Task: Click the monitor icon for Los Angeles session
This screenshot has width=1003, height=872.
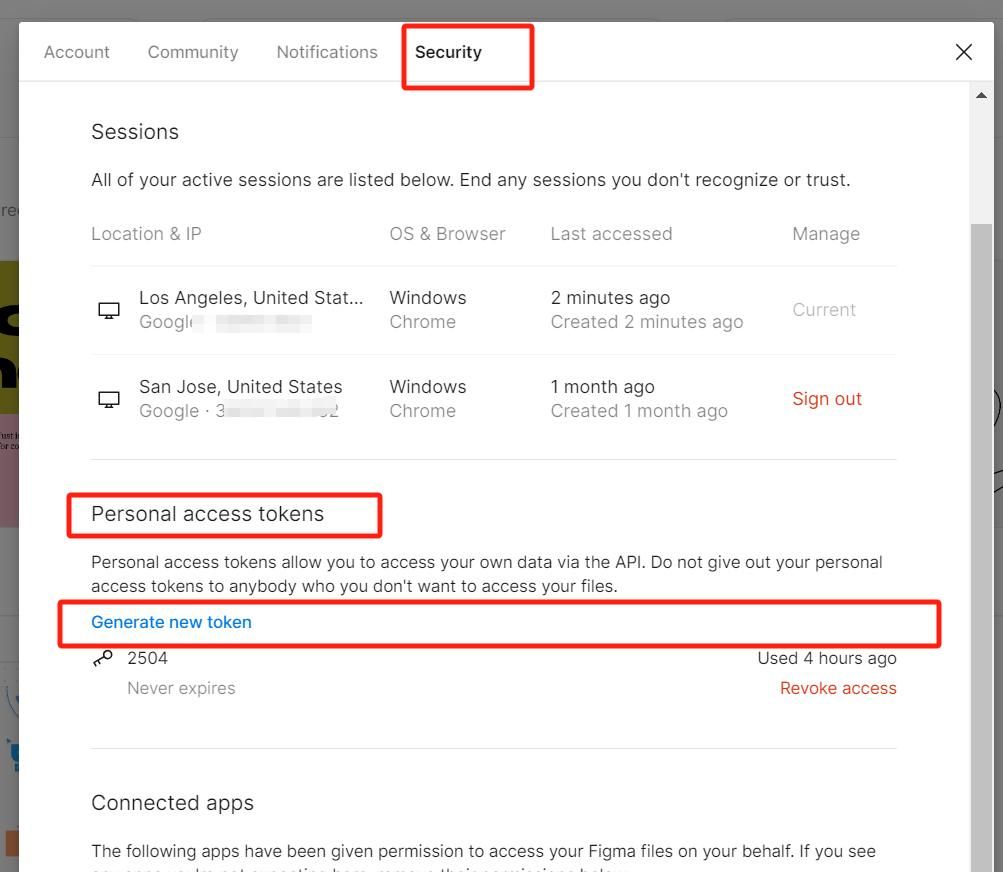Action: click(109, 310)
